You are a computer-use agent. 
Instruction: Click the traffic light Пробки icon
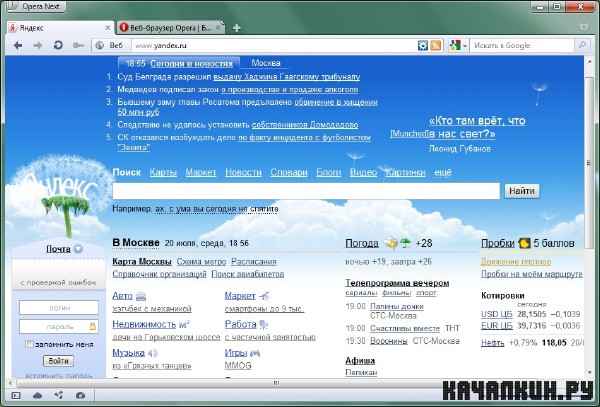coord(524,243)
